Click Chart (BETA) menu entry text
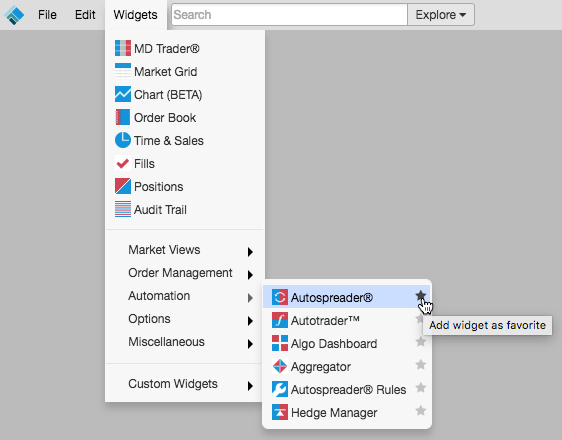The width and height of the screenshot is (562, 440). coord(168,95)
